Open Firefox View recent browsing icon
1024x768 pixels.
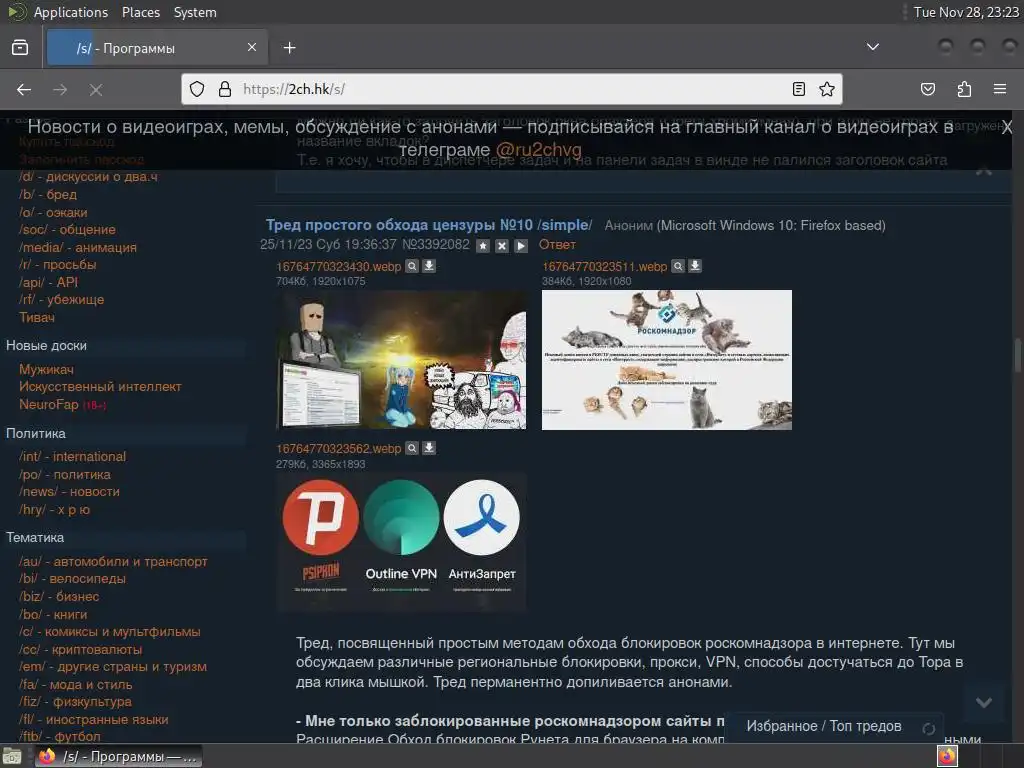[x=20, y=48]
